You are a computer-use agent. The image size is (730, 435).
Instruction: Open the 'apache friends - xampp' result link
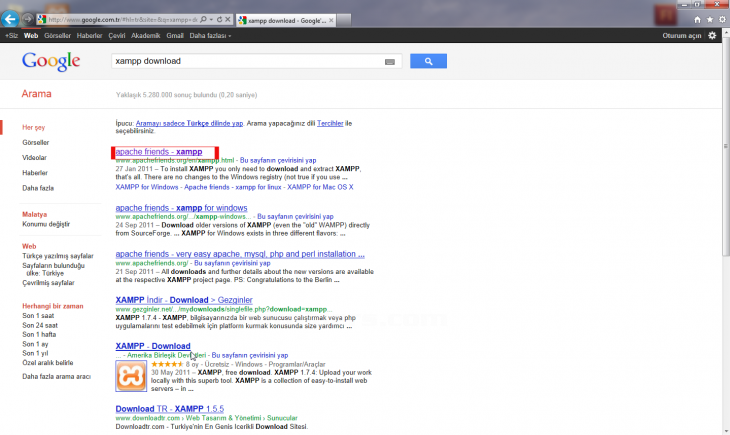[159, 152]
